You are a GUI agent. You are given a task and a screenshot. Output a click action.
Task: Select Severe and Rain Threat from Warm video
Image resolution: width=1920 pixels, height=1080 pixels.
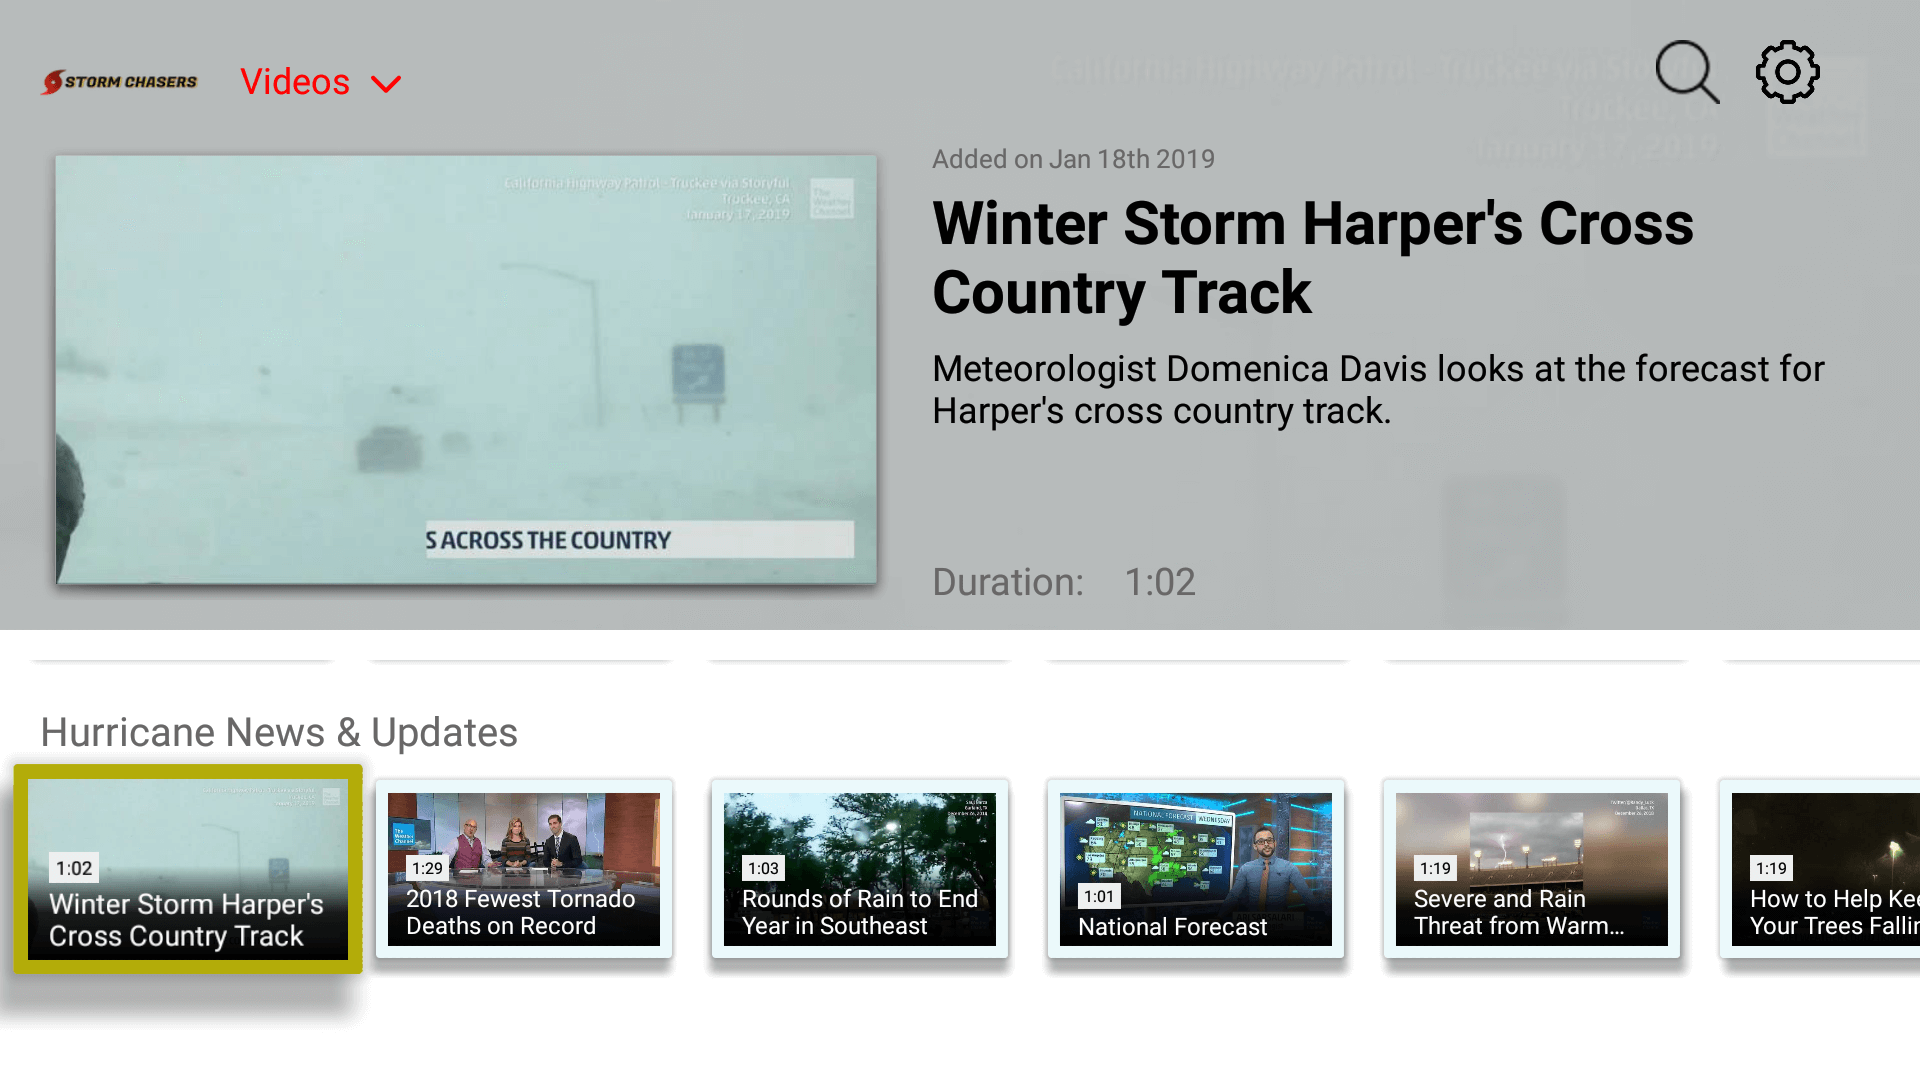(1530, 869)
